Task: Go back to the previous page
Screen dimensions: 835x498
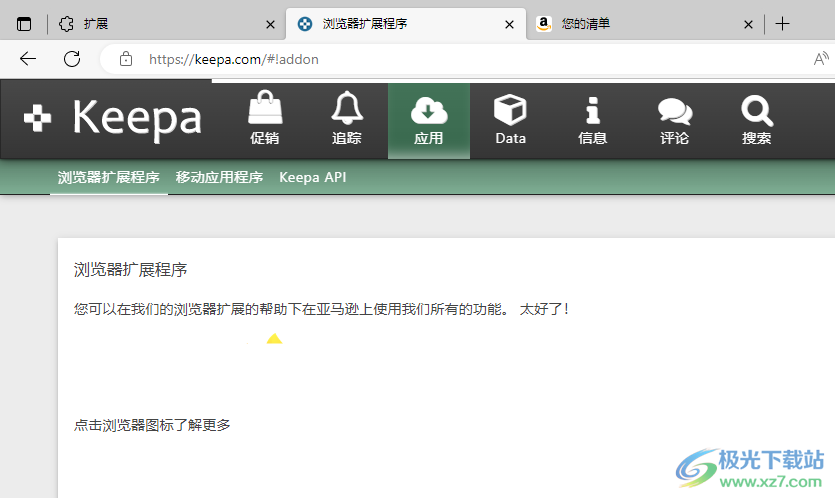Action: (x=28, y=59)
